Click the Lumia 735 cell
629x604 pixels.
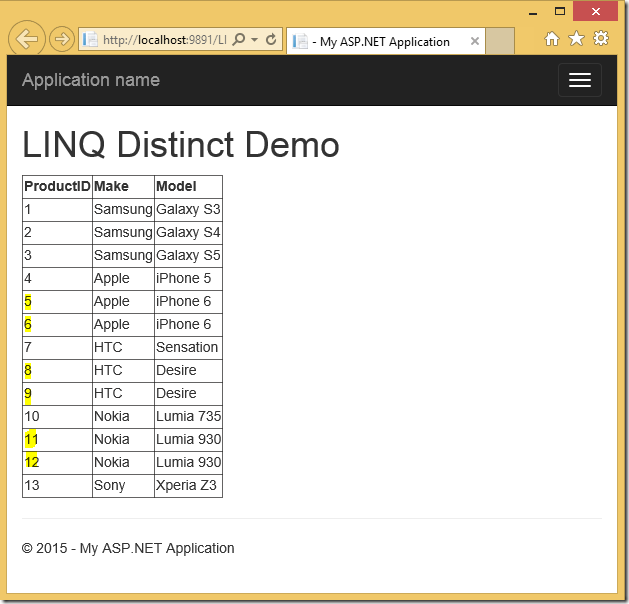pyautogui.click(x=188, y=416)
